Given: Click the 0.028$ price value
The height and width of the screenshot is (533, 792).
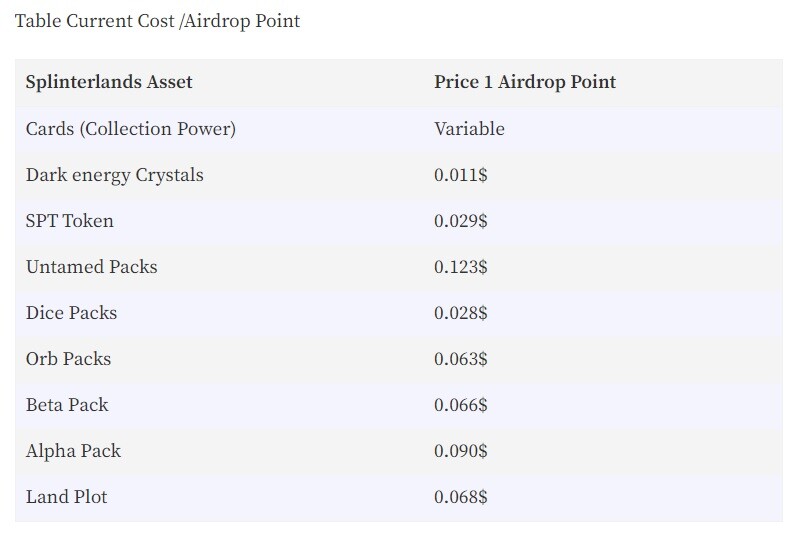Looking at the screenshot, I should pos(461,313).
